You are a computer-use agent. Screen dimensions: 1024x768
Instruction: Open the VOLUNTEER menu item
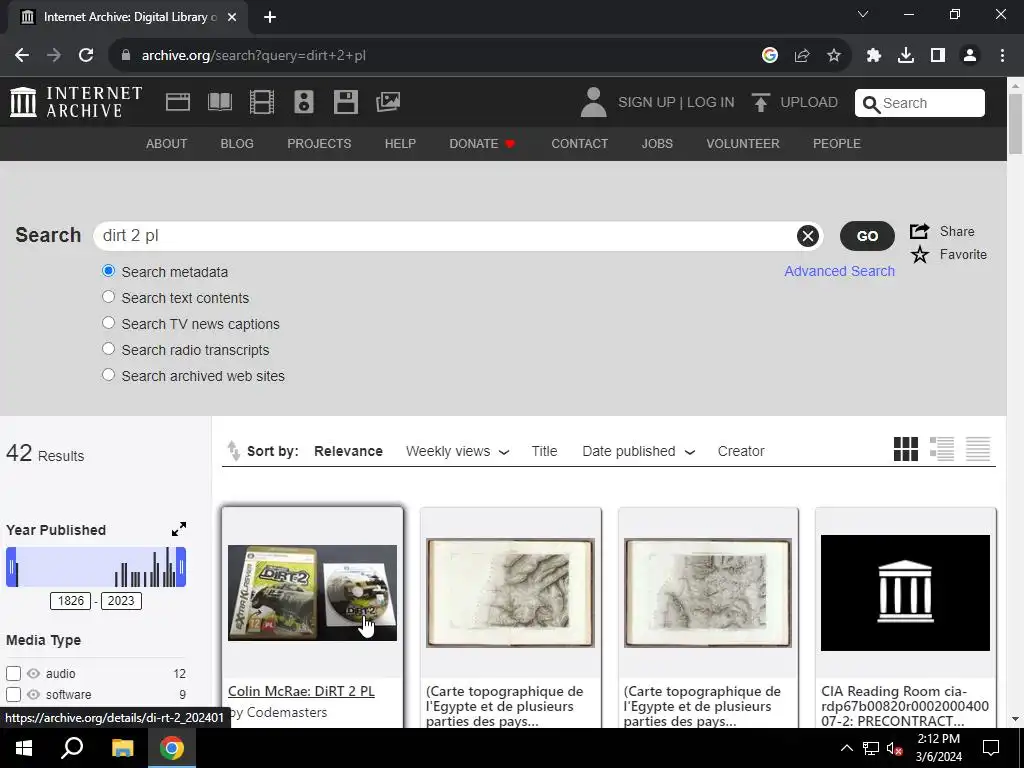pyautogui.click(x=743, y=144)
